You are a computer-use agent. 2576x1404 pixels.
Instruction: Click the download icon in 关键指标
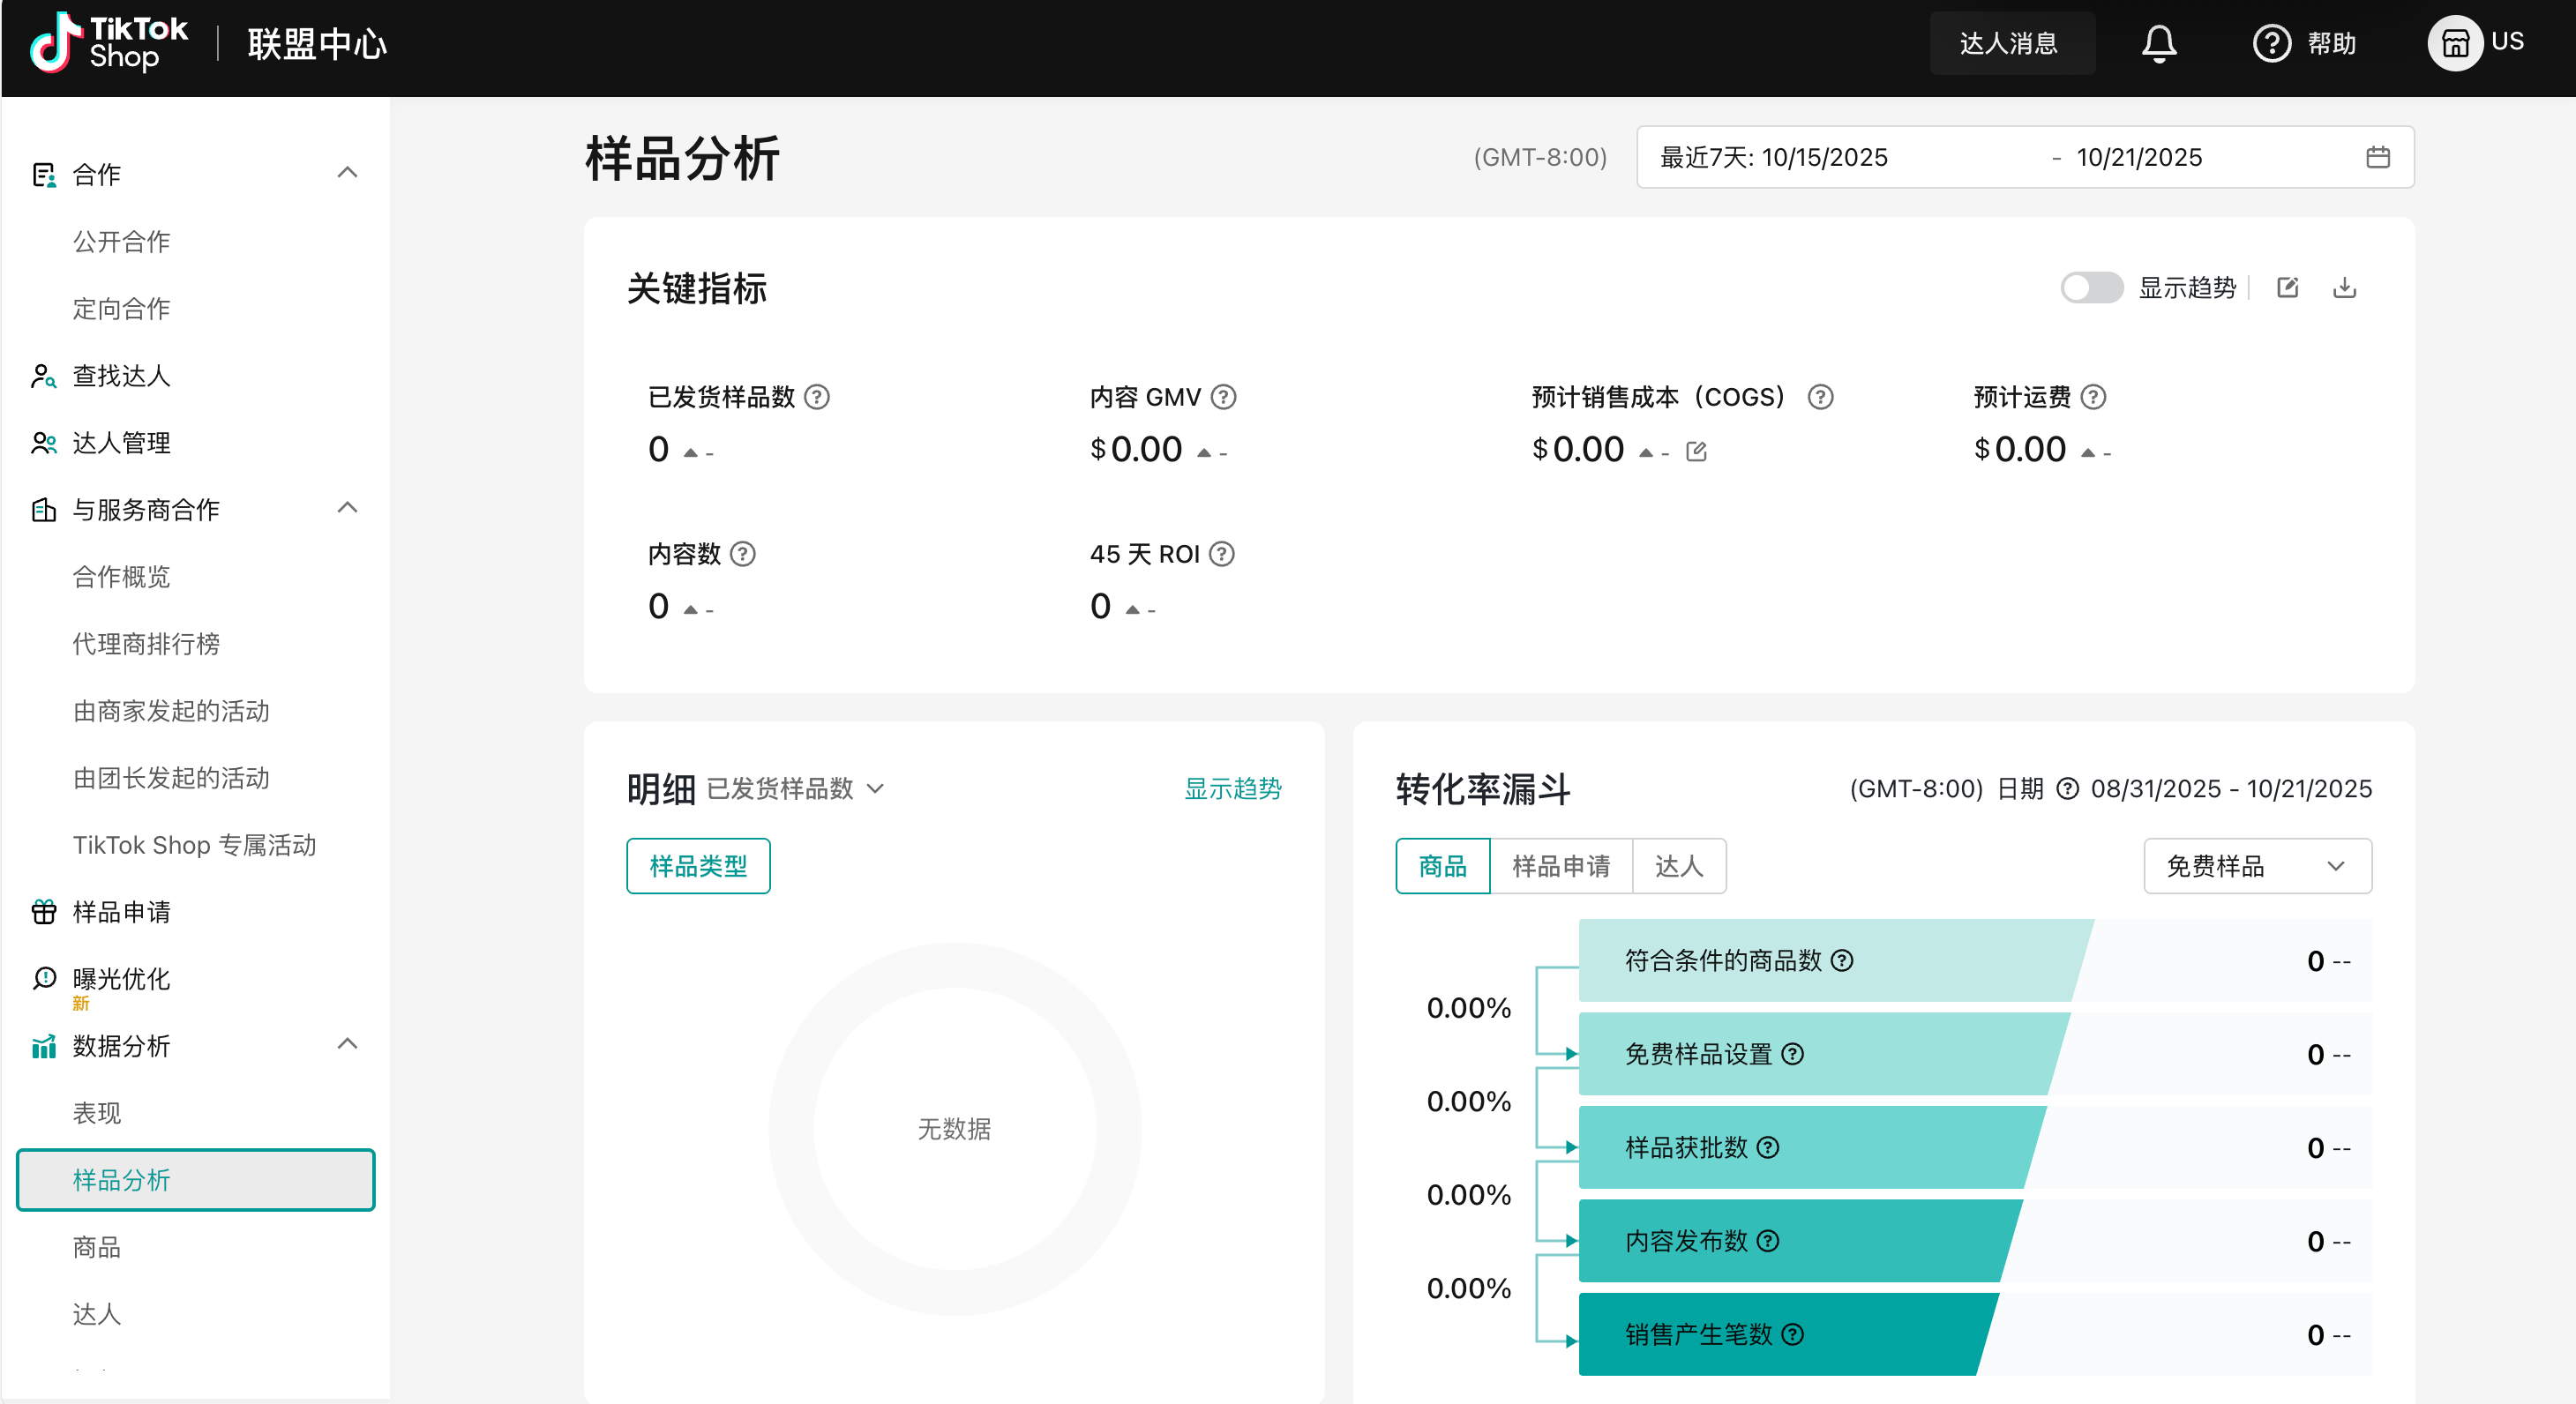pos(2344,288)
